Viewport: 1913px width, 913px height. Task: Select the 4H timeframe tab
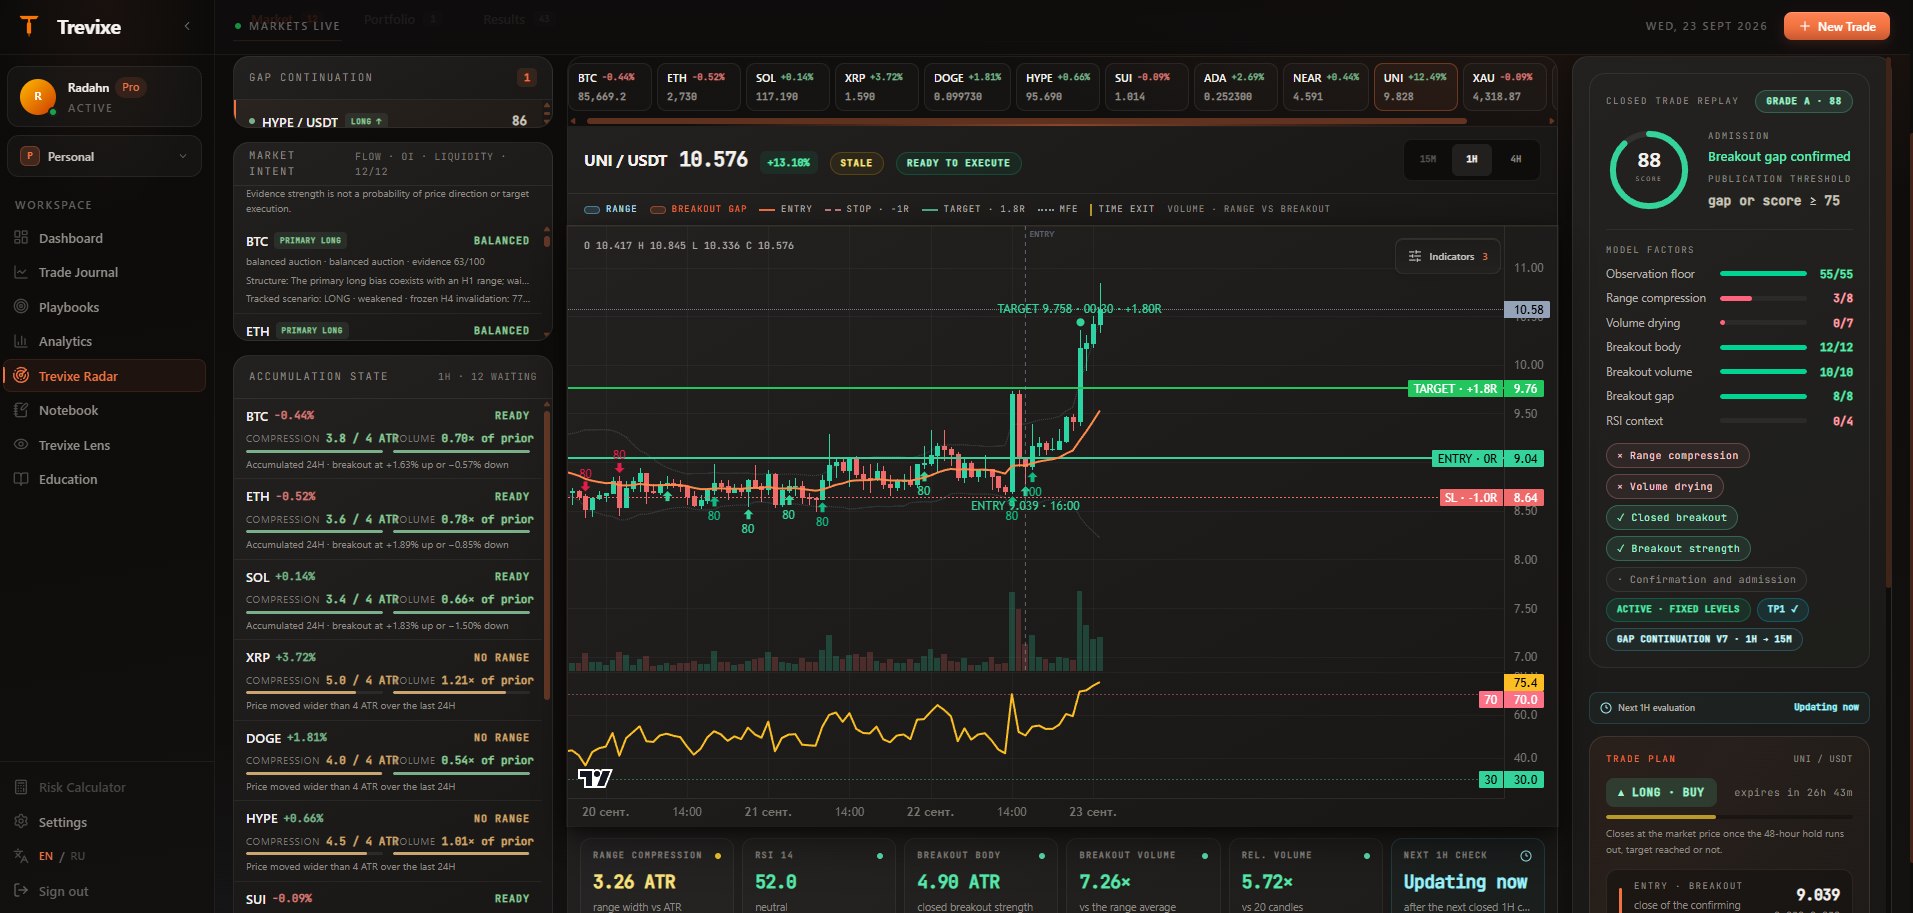1516,159
